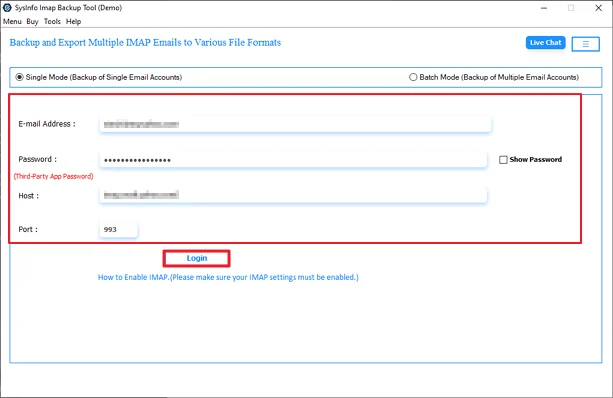Viewport: 613px width, 398px height.
Task: Click the Host label
Action: (29, 196)
